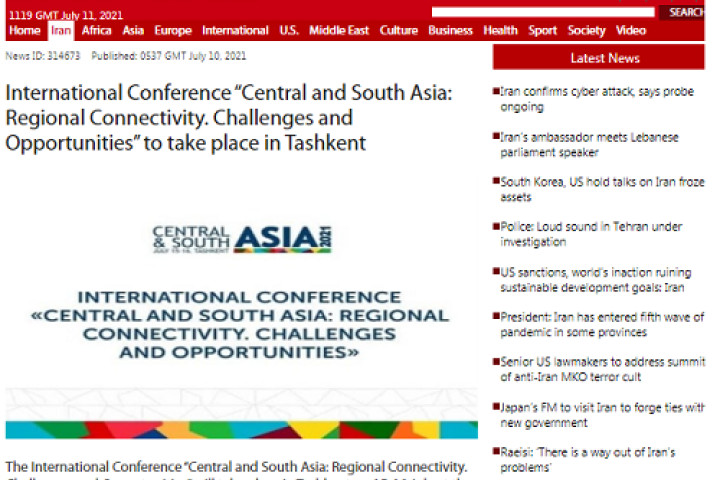Image resolution: width=720 pixels, height=480 pixels.
Task: Click the article's first paragraph text
Action: coord(236,470)
